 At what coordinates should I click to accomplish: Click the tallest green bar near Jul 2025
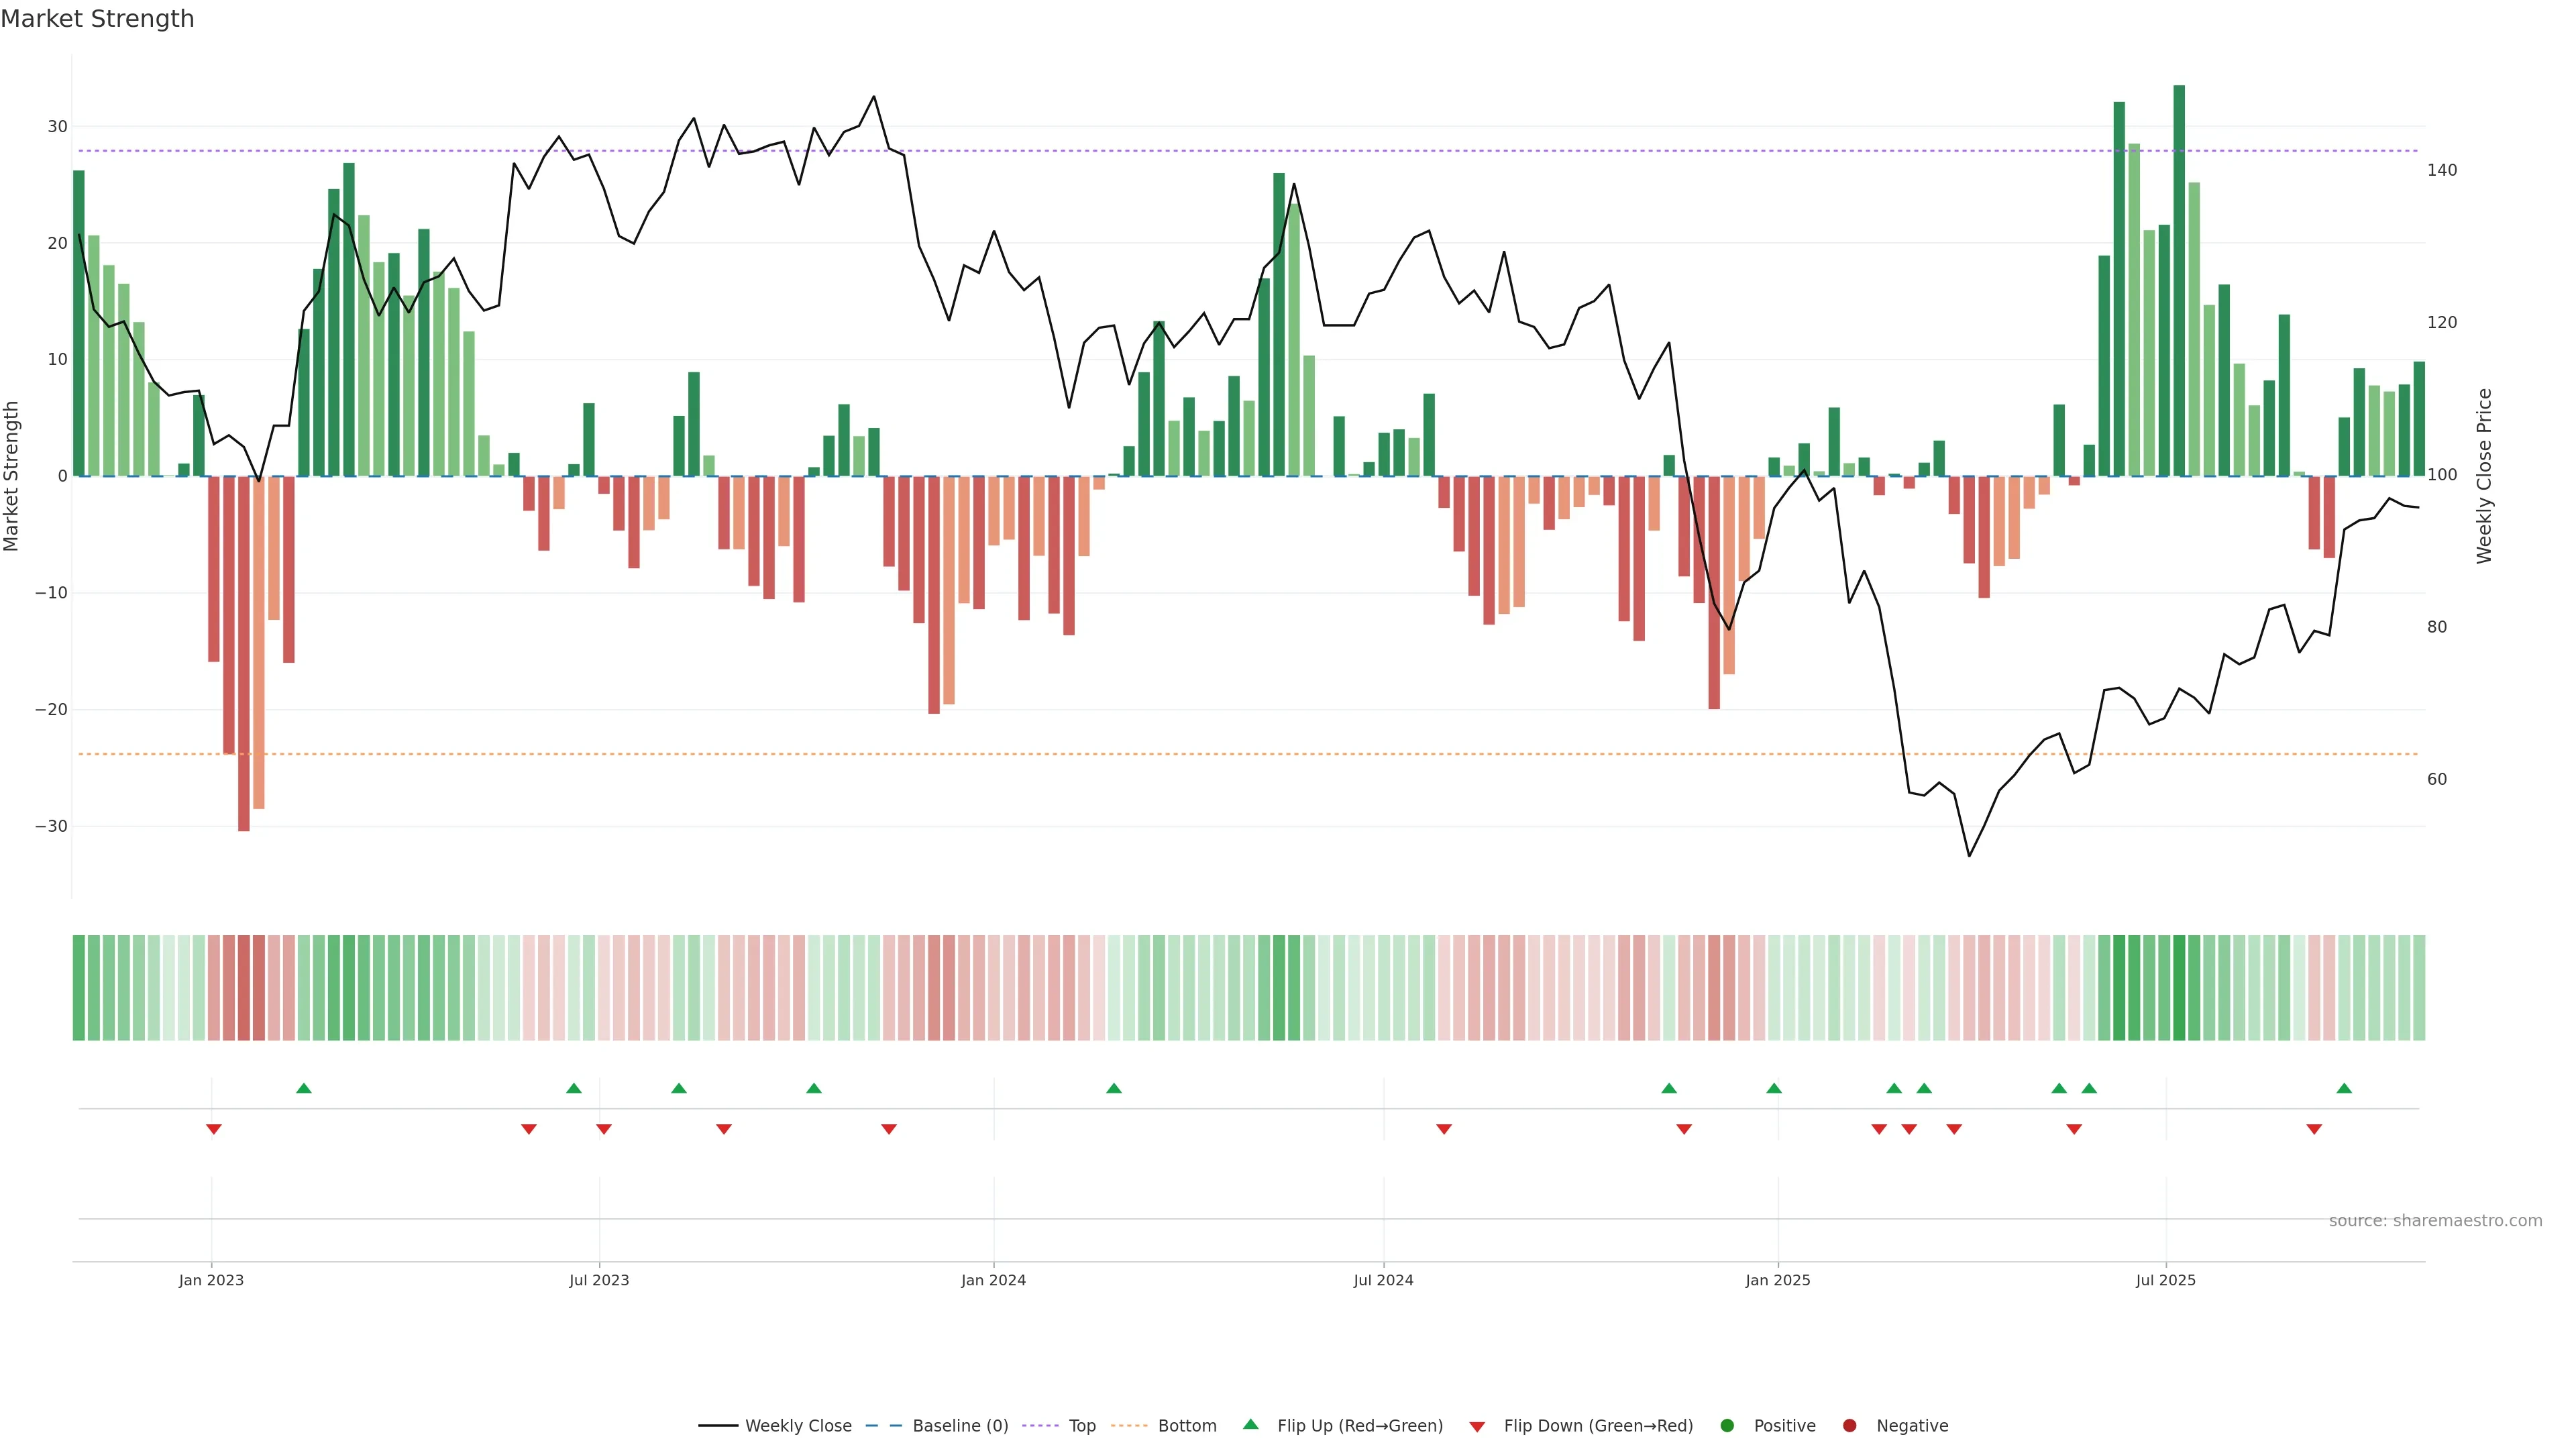pos(2179,280)
